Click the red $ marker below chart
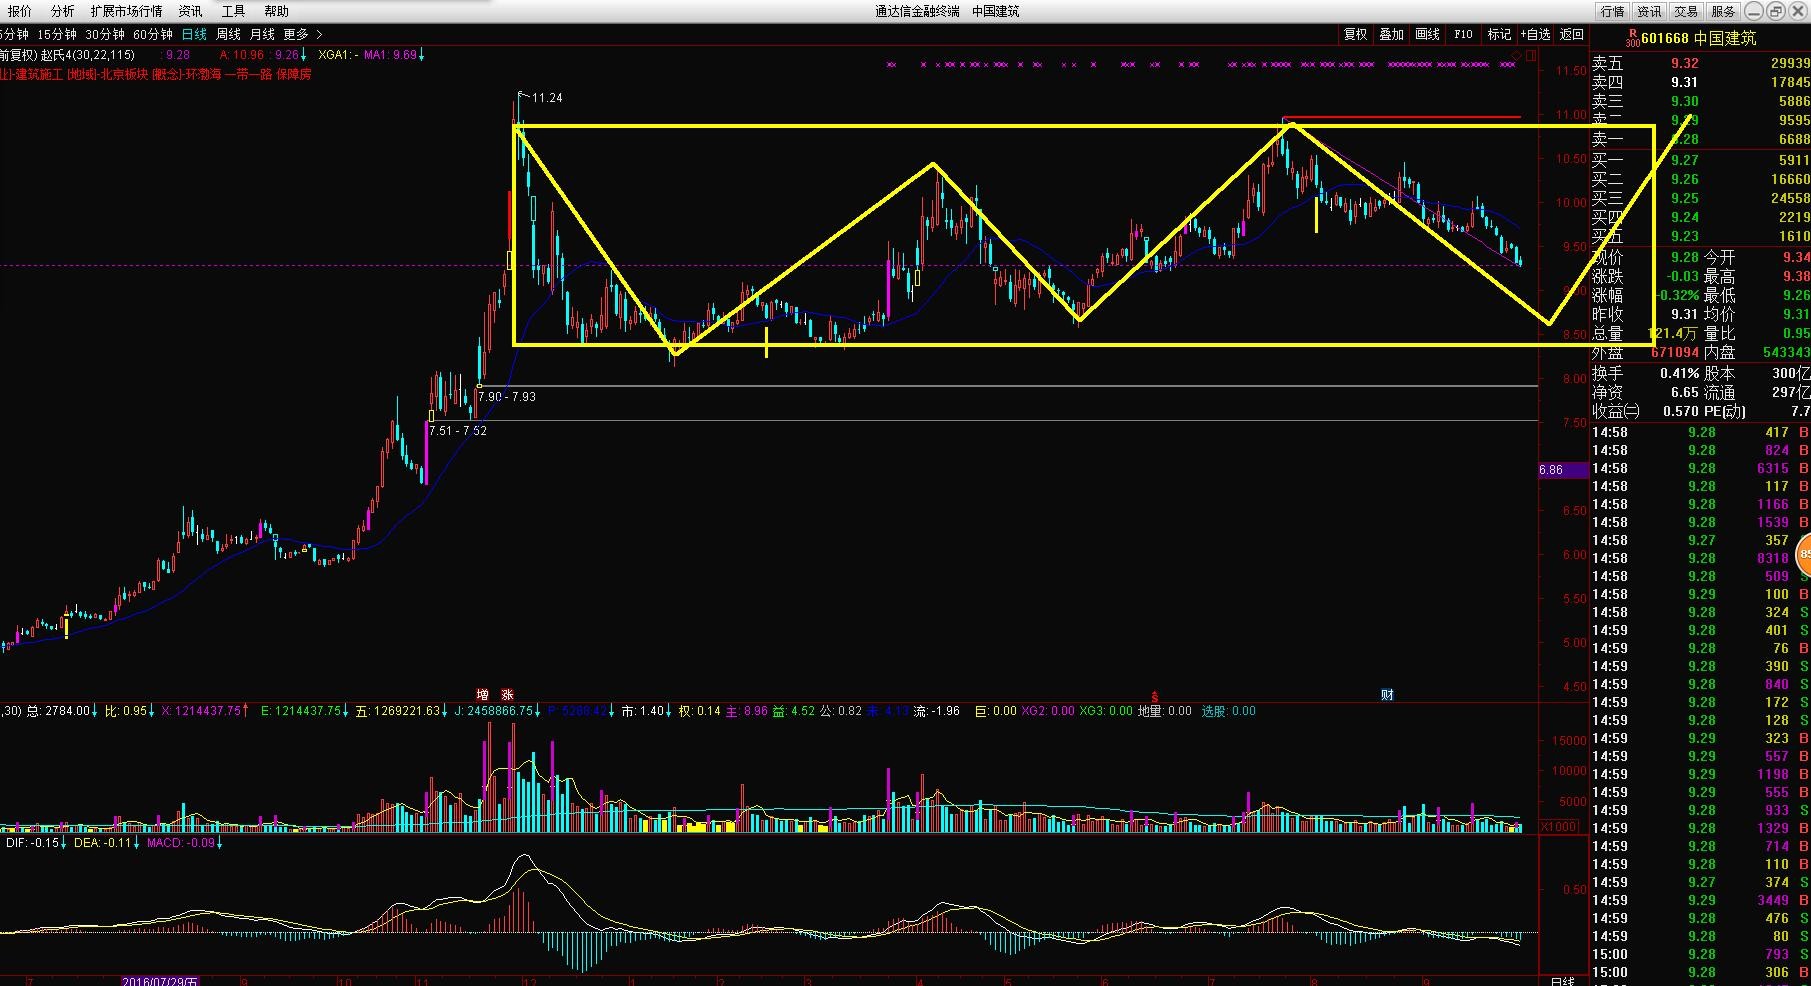 pyautogui.click(x=1155, y=696)
